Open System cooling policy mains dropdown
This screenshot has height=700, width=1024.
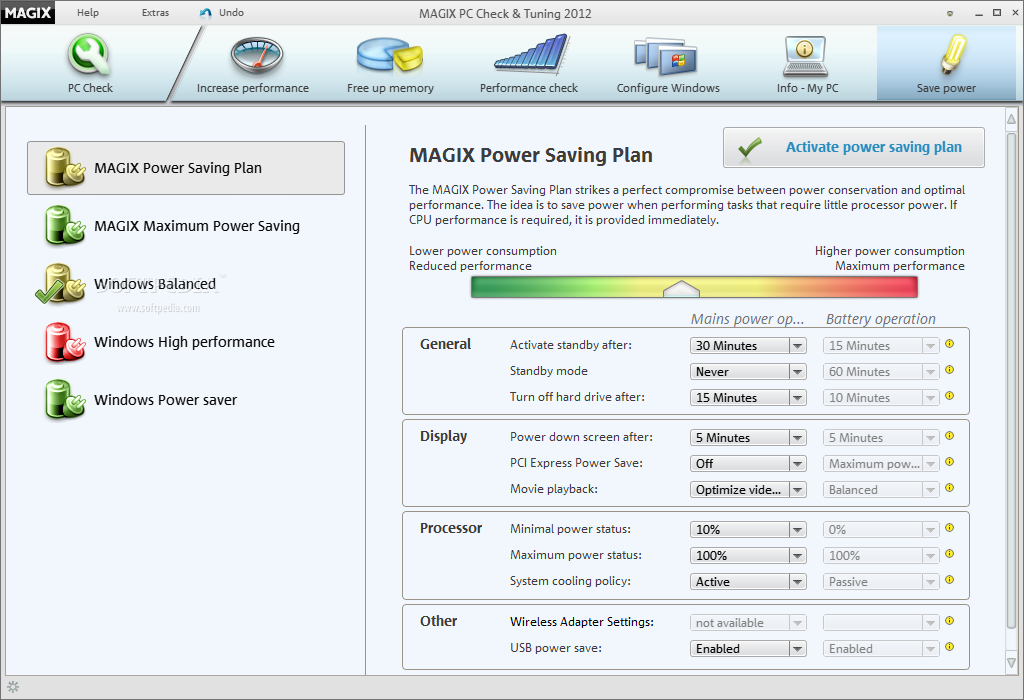coord(748,582)
